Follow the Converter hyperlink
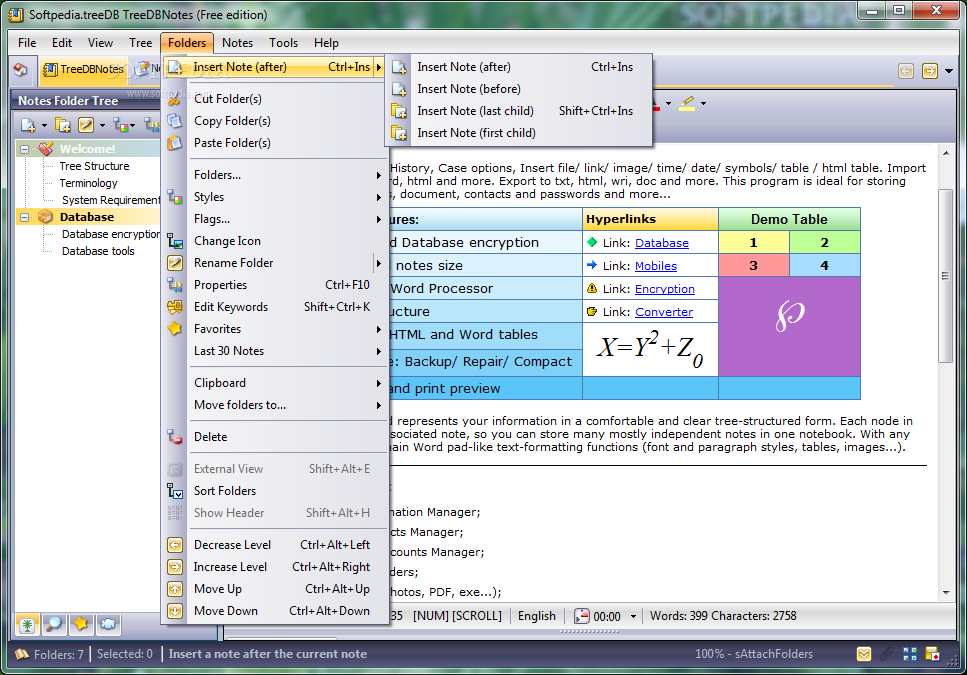 (x=664, y=312)
